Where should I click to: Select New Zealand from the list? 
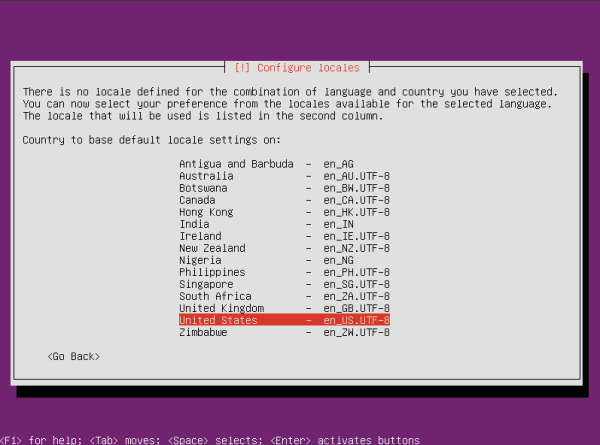[284, 248]
